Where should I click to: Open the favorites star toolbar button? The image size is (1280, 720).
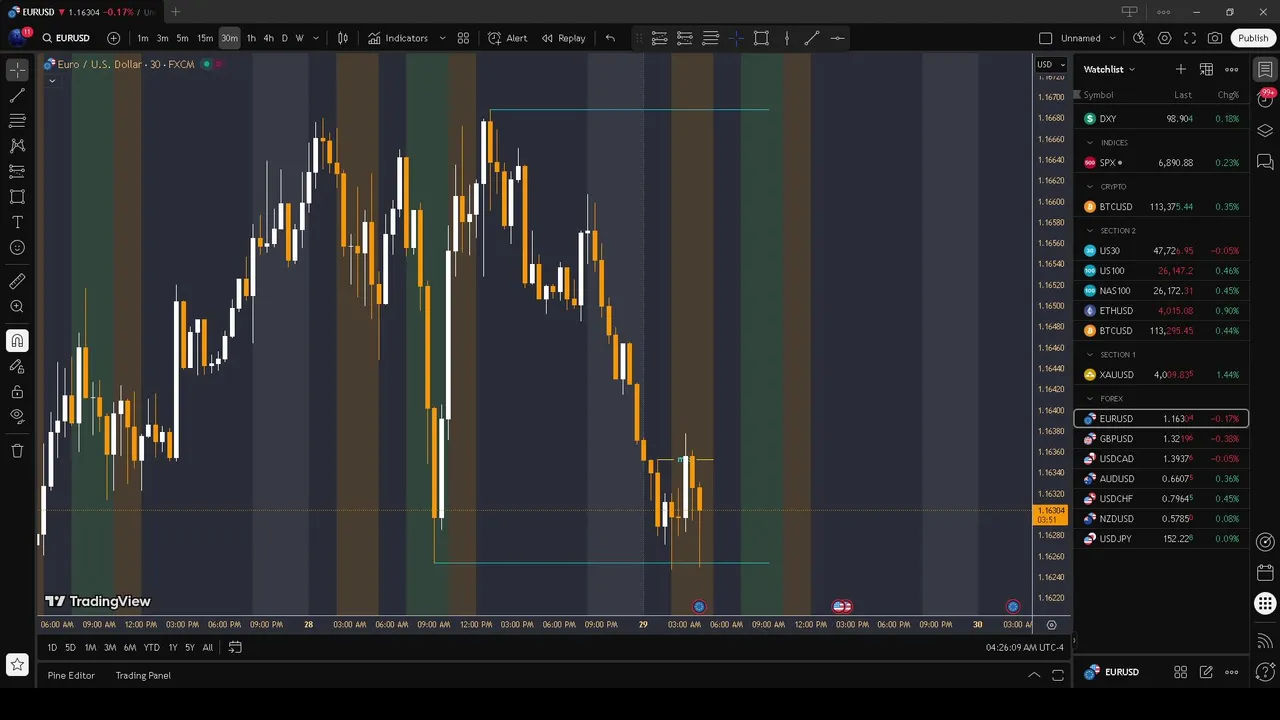click(x=17, y=664)
